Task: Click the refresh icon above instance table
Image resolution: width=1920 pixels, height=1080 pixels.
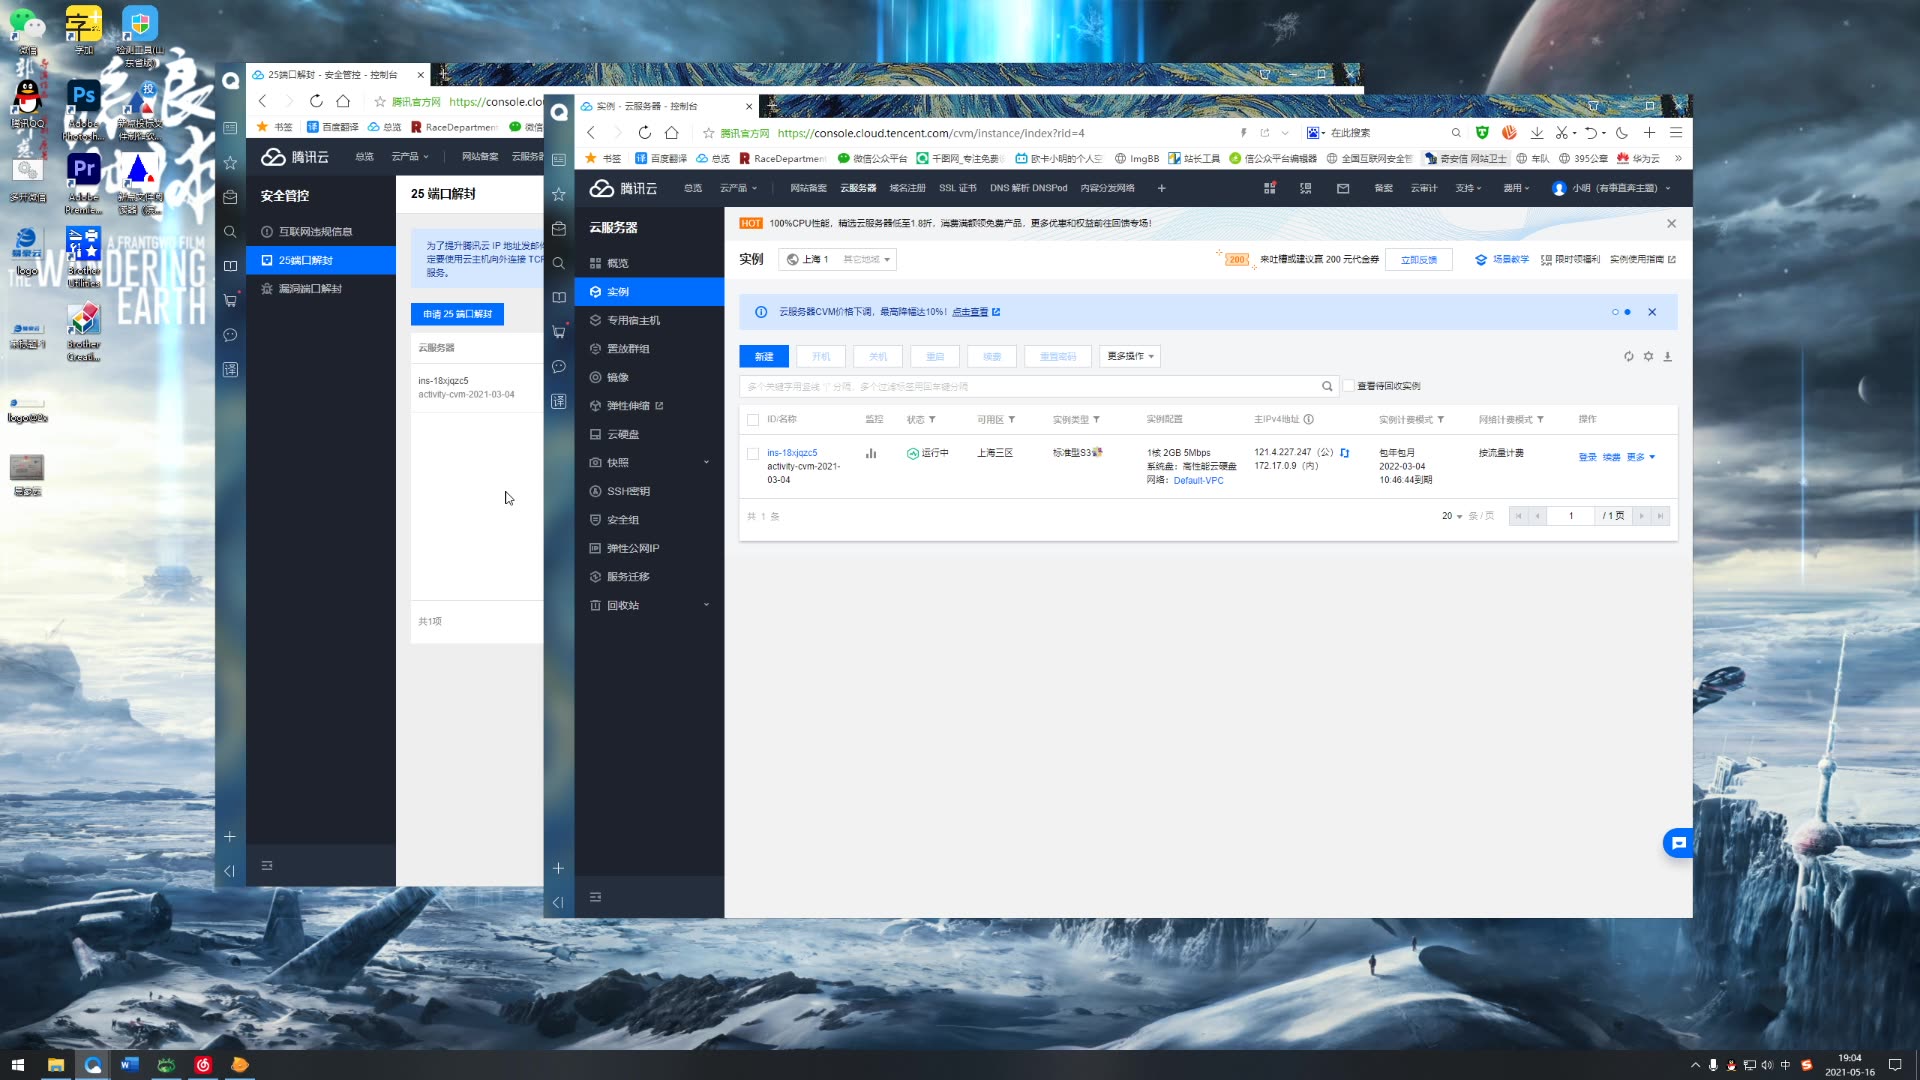Action: click(x=1628, y=356)
